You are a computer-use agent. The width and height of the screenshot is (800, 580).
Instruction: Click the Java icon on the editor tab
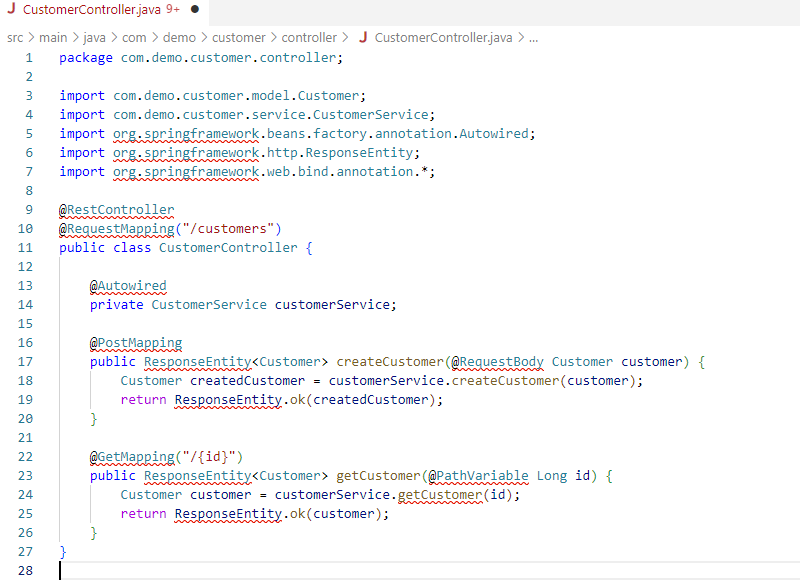click(11, 9)
